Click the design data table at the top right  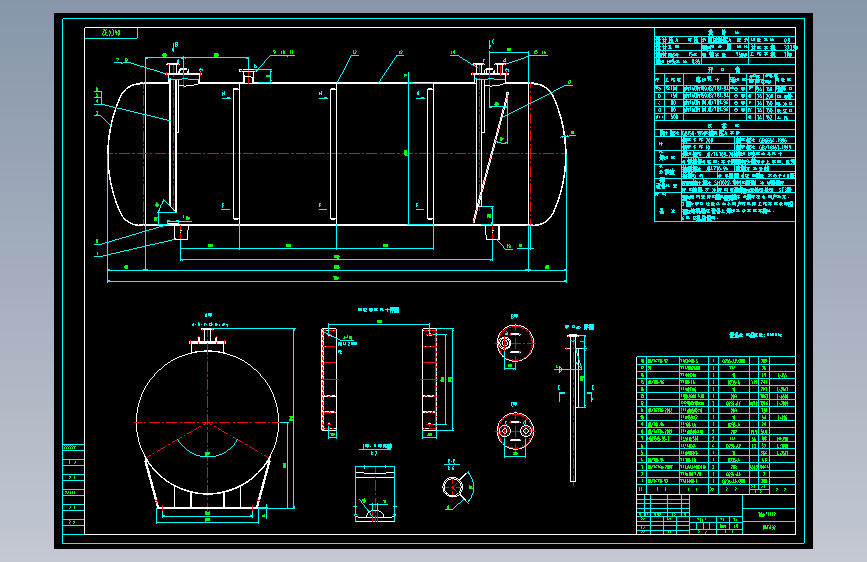[725, 47]
